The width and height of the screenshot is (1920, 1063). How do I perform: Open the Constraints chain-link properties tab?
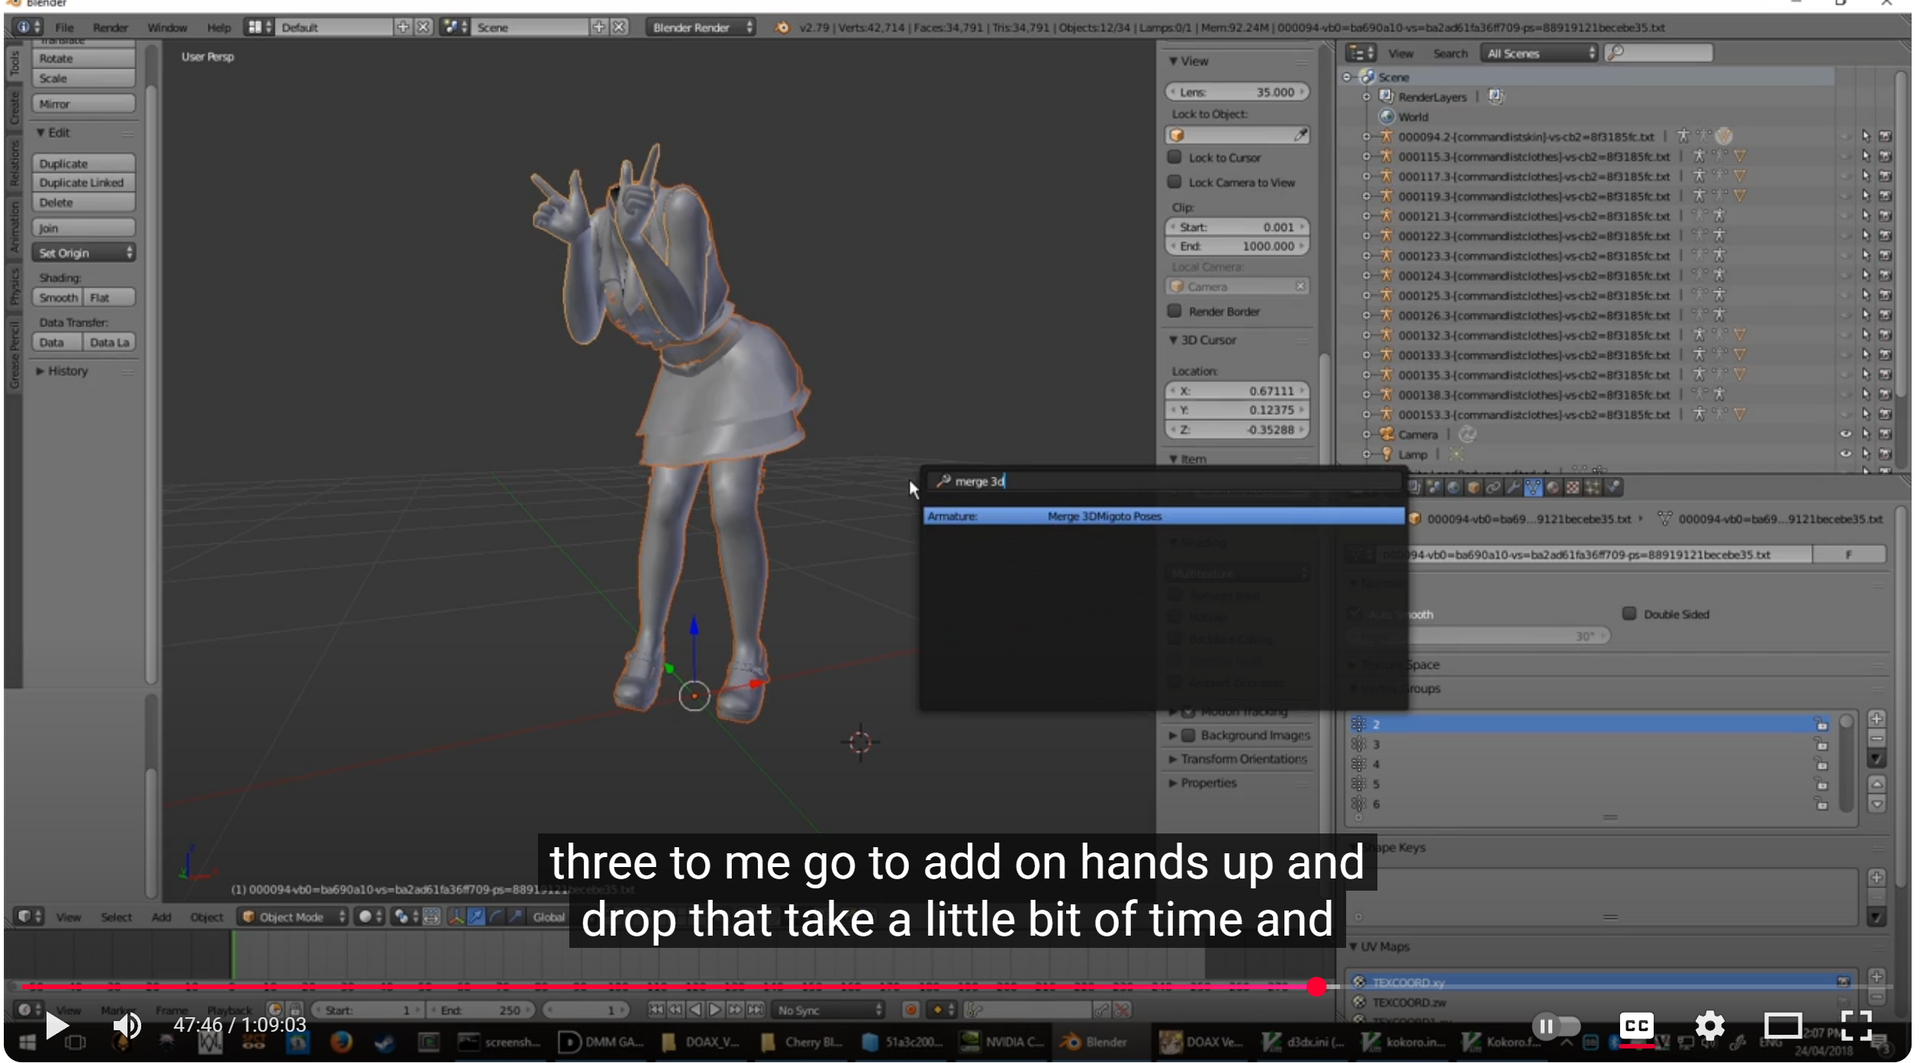tap(1494, 487)
